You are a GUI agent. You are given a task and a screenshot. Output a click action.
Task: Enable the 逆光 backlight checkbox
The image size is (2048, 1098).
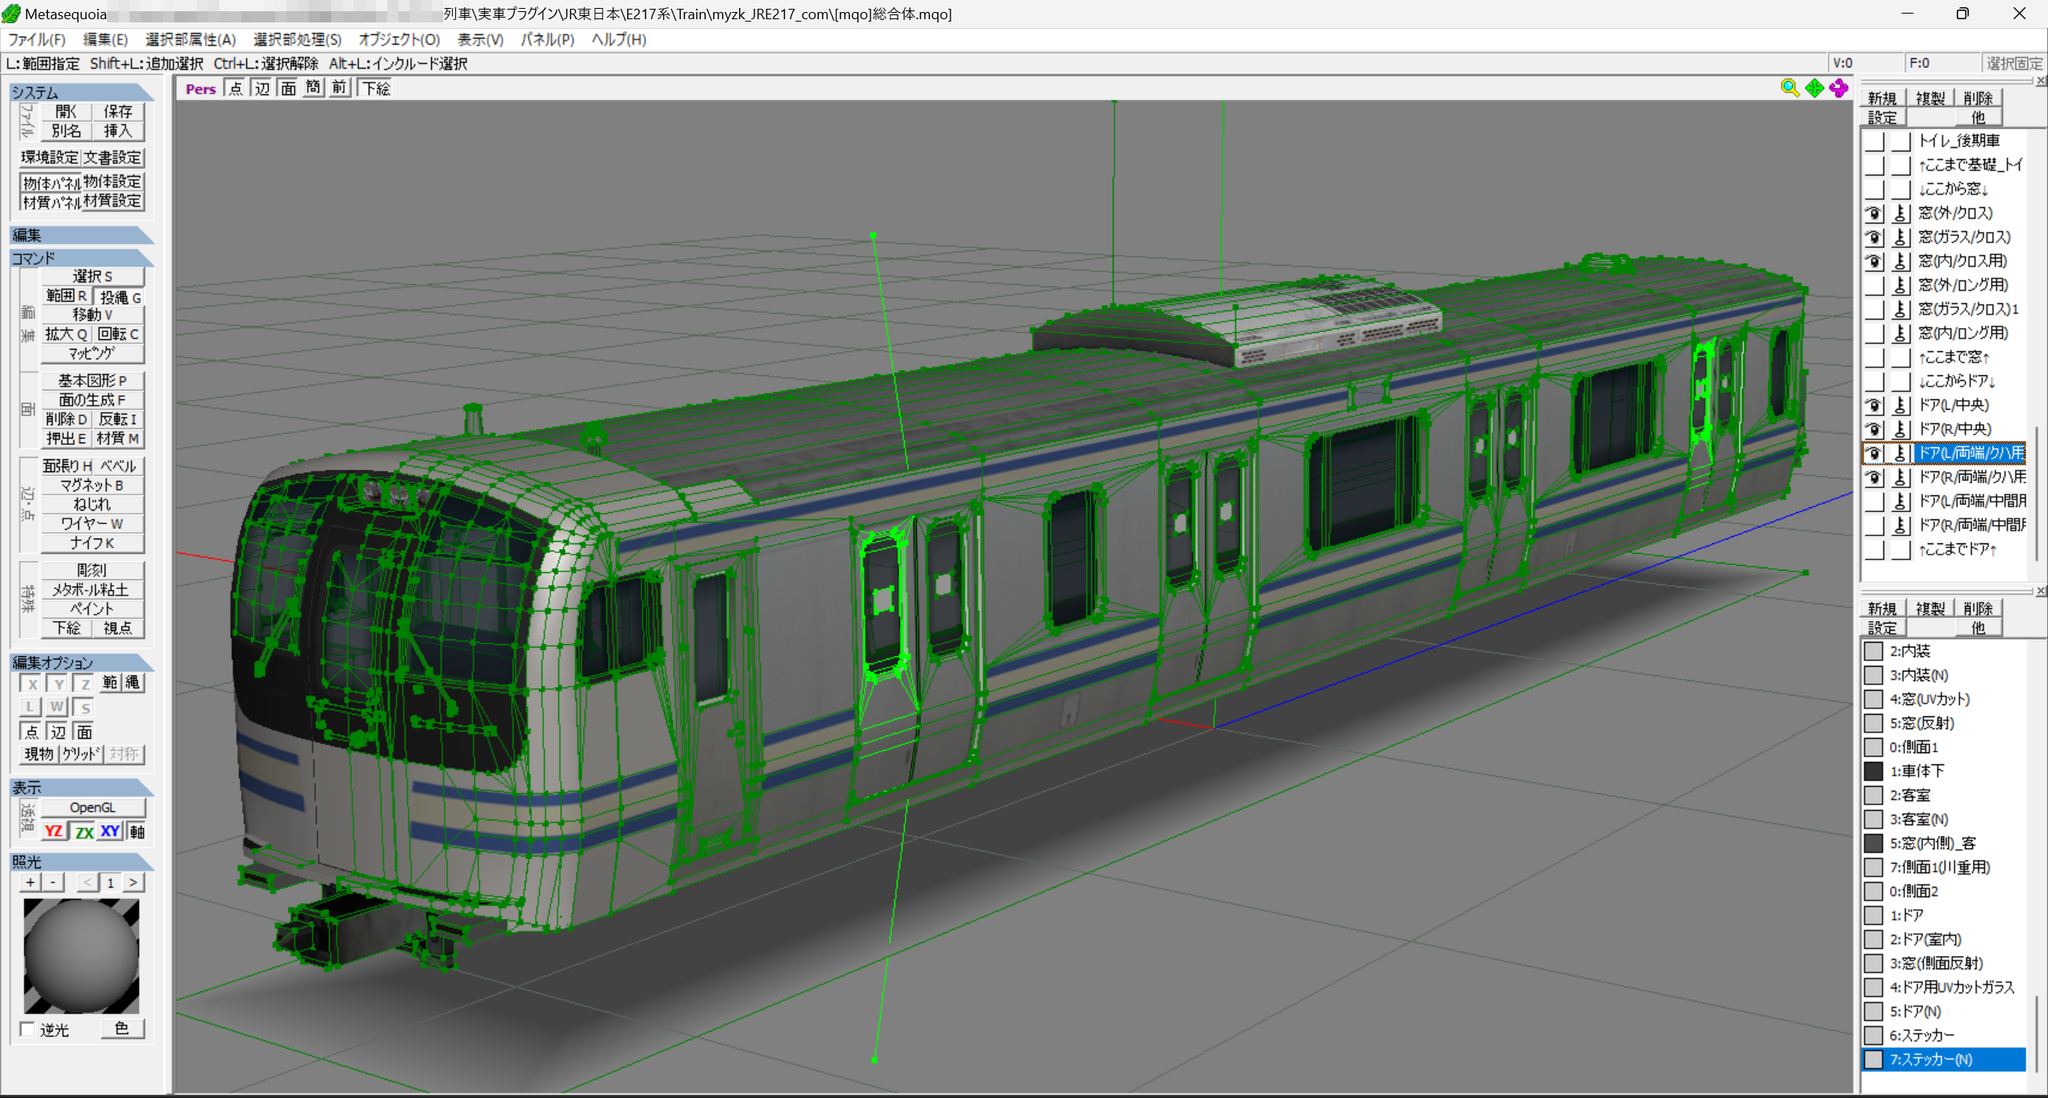28,1029
